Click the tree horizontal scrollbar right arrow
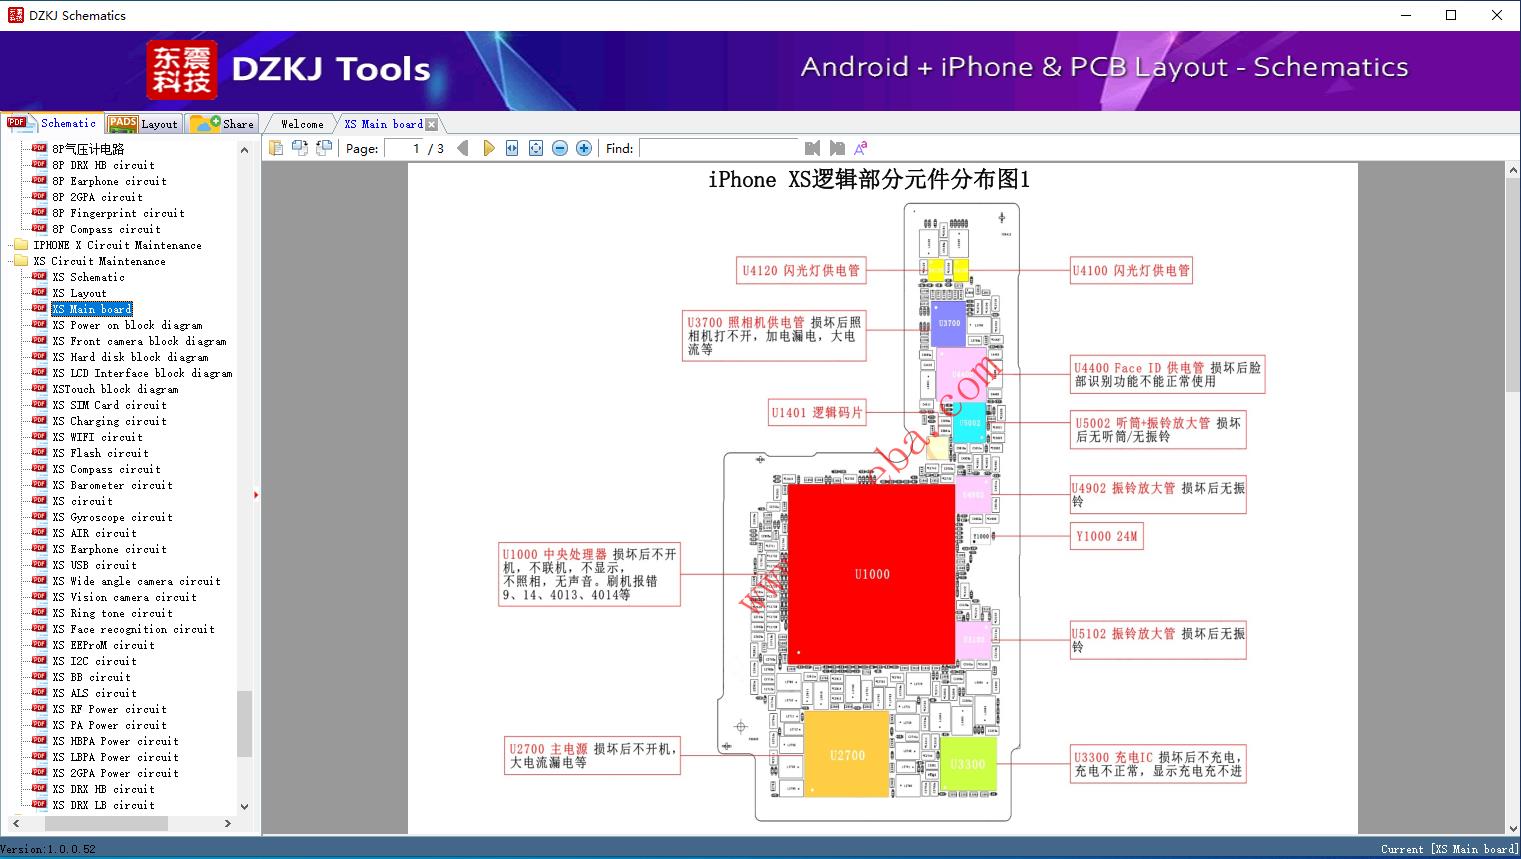Viewport: 1521px width, 859px height. [228, 823]
